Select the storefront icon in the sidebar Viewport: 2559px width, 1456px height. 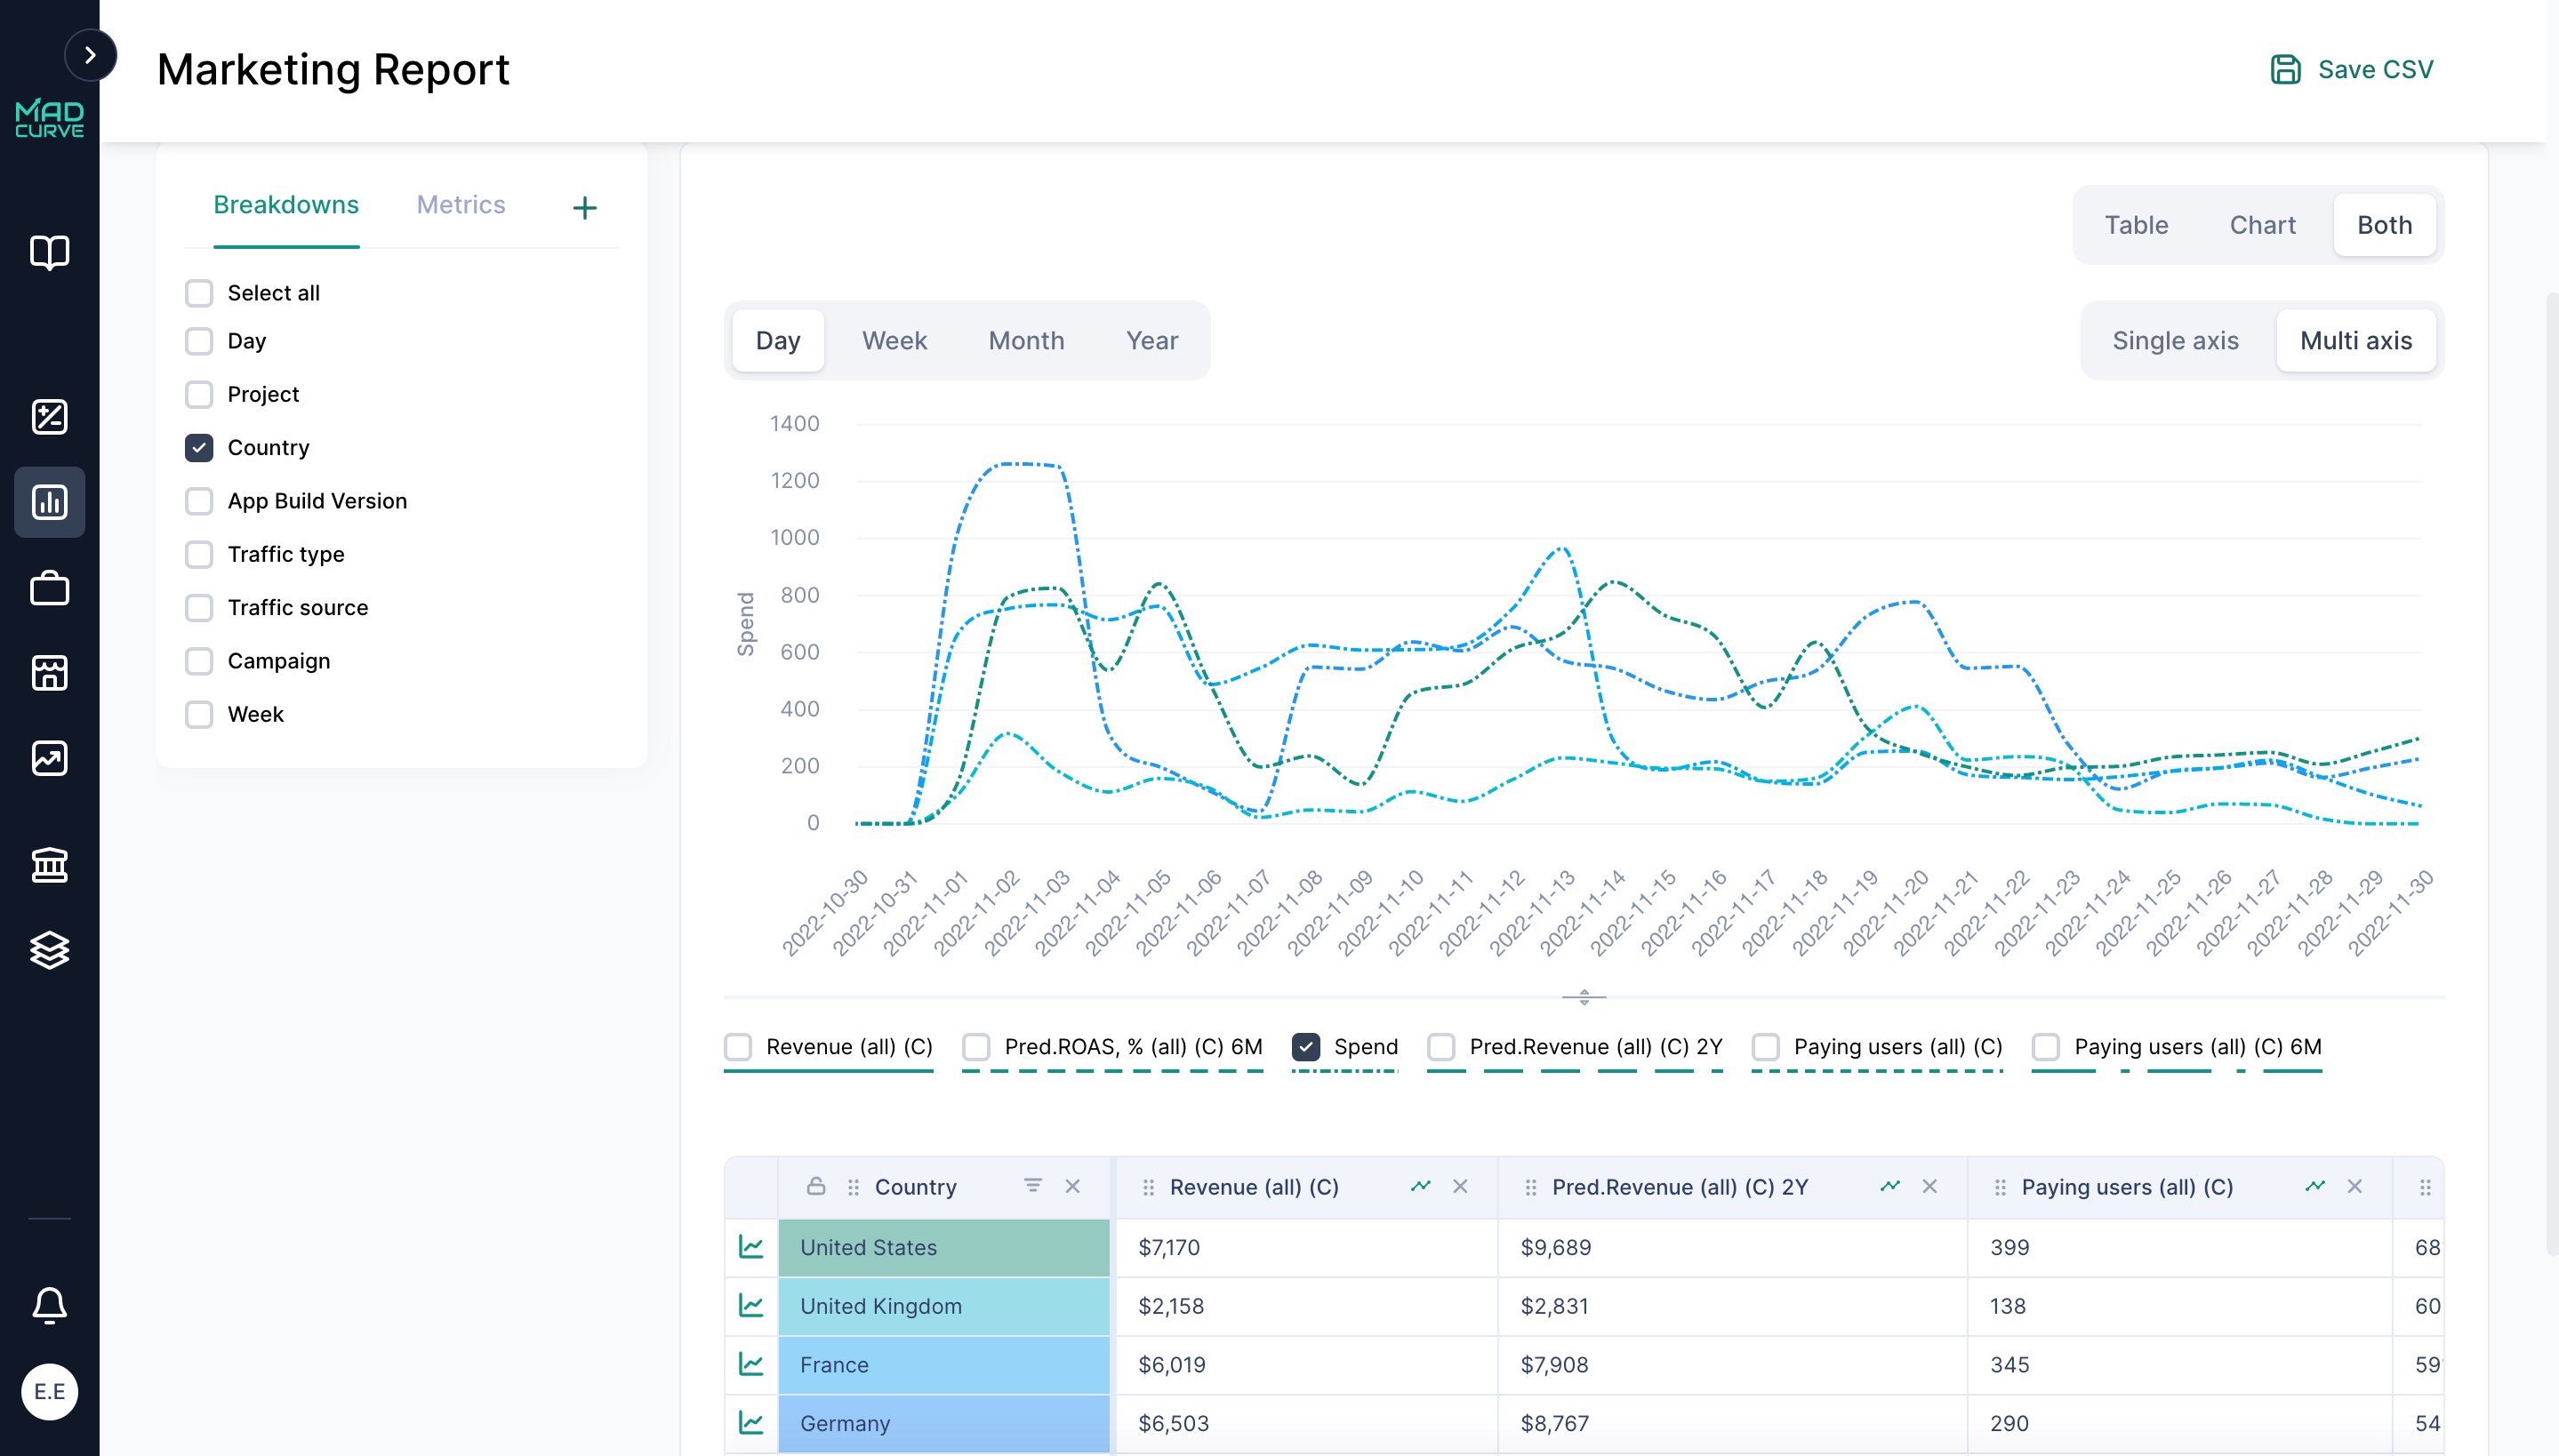[49, 673]
